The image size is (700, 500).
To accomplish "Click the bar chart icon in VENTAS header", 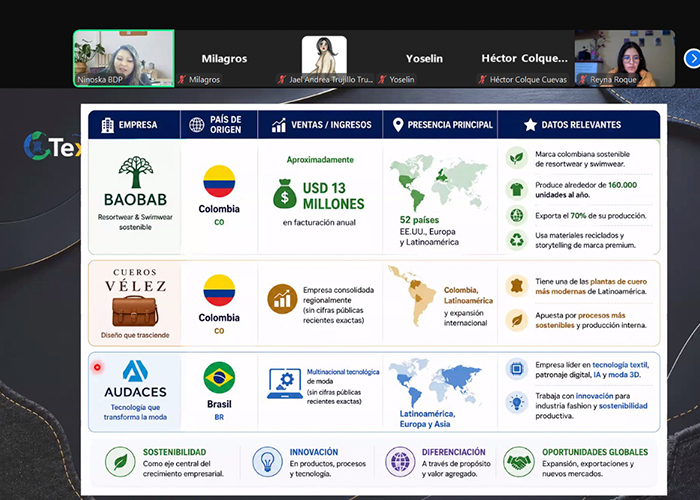I will (279, 125).
